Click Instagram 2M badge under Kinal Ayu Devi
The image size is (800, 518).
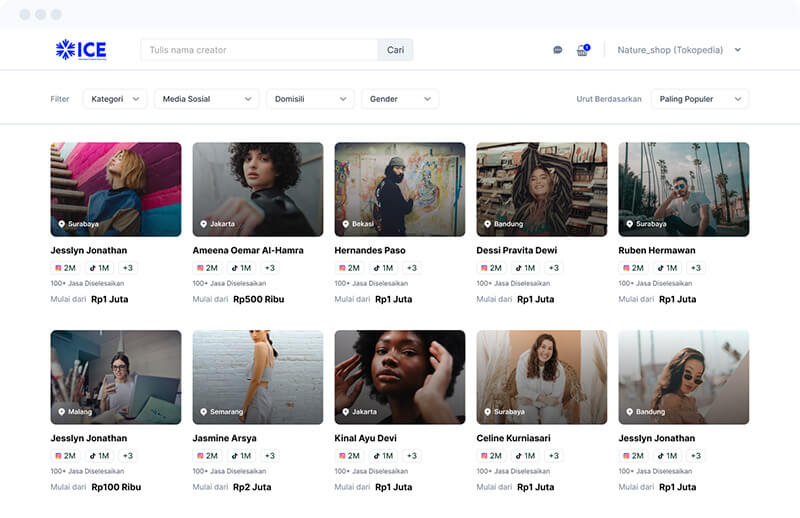349,456
